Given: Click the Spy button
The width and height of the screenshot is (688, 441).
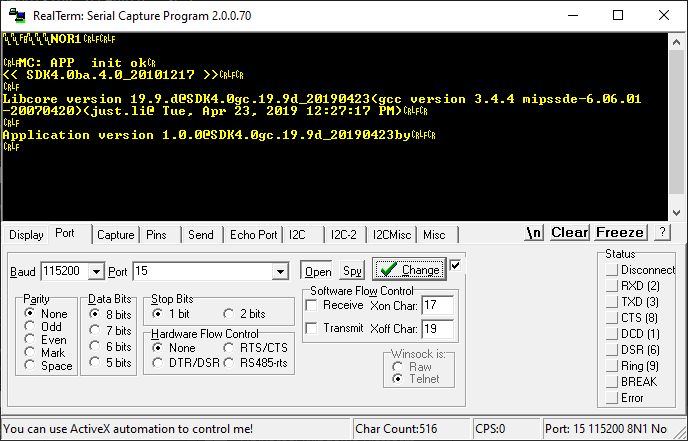Looking at the screenshot, I should point(352,271).
